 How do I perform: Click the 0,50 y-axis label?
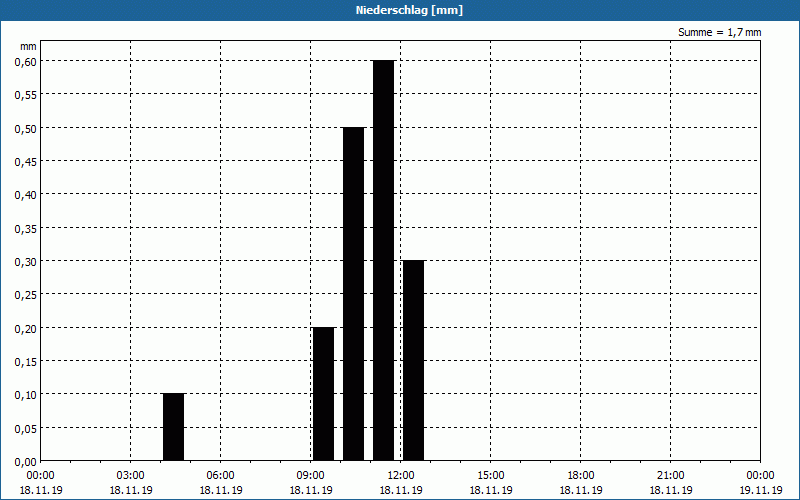tap(26, 128)
